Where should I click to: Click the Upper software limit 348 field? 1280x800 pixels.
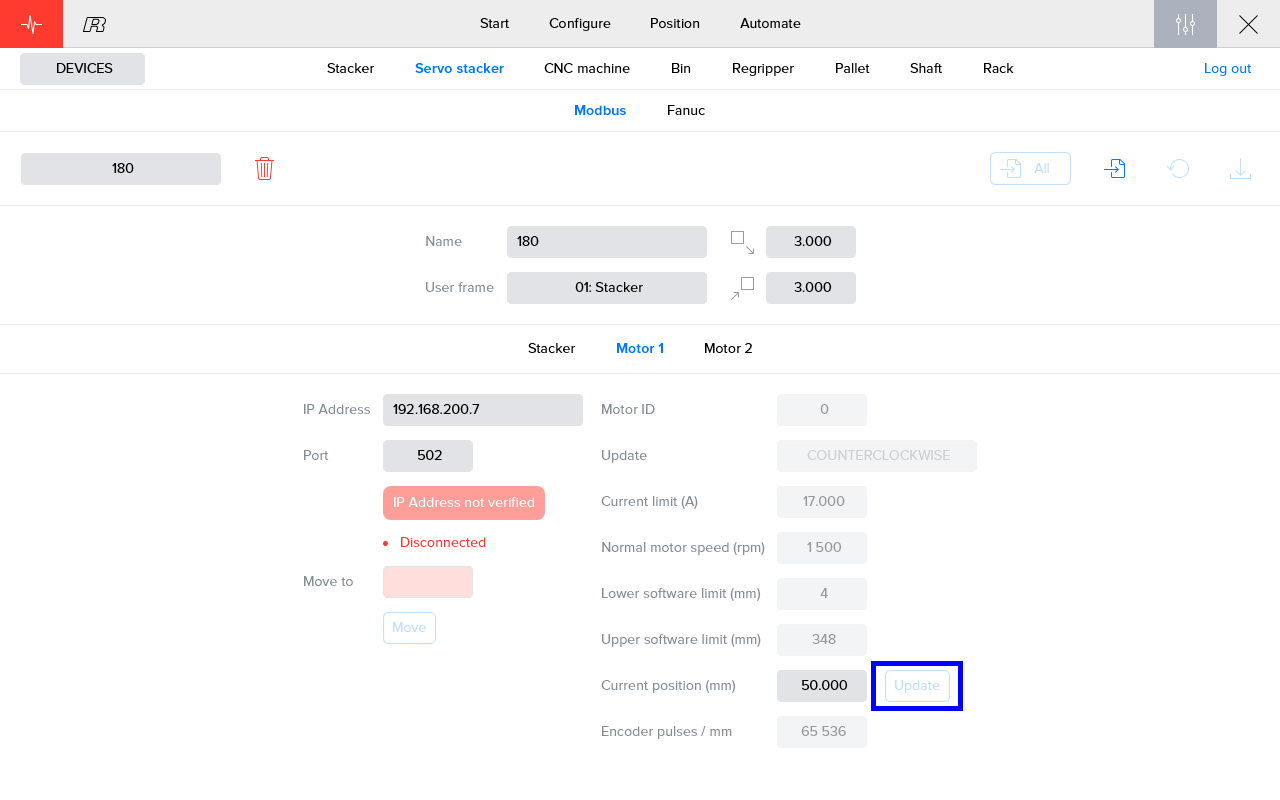[x=822, y=640]
